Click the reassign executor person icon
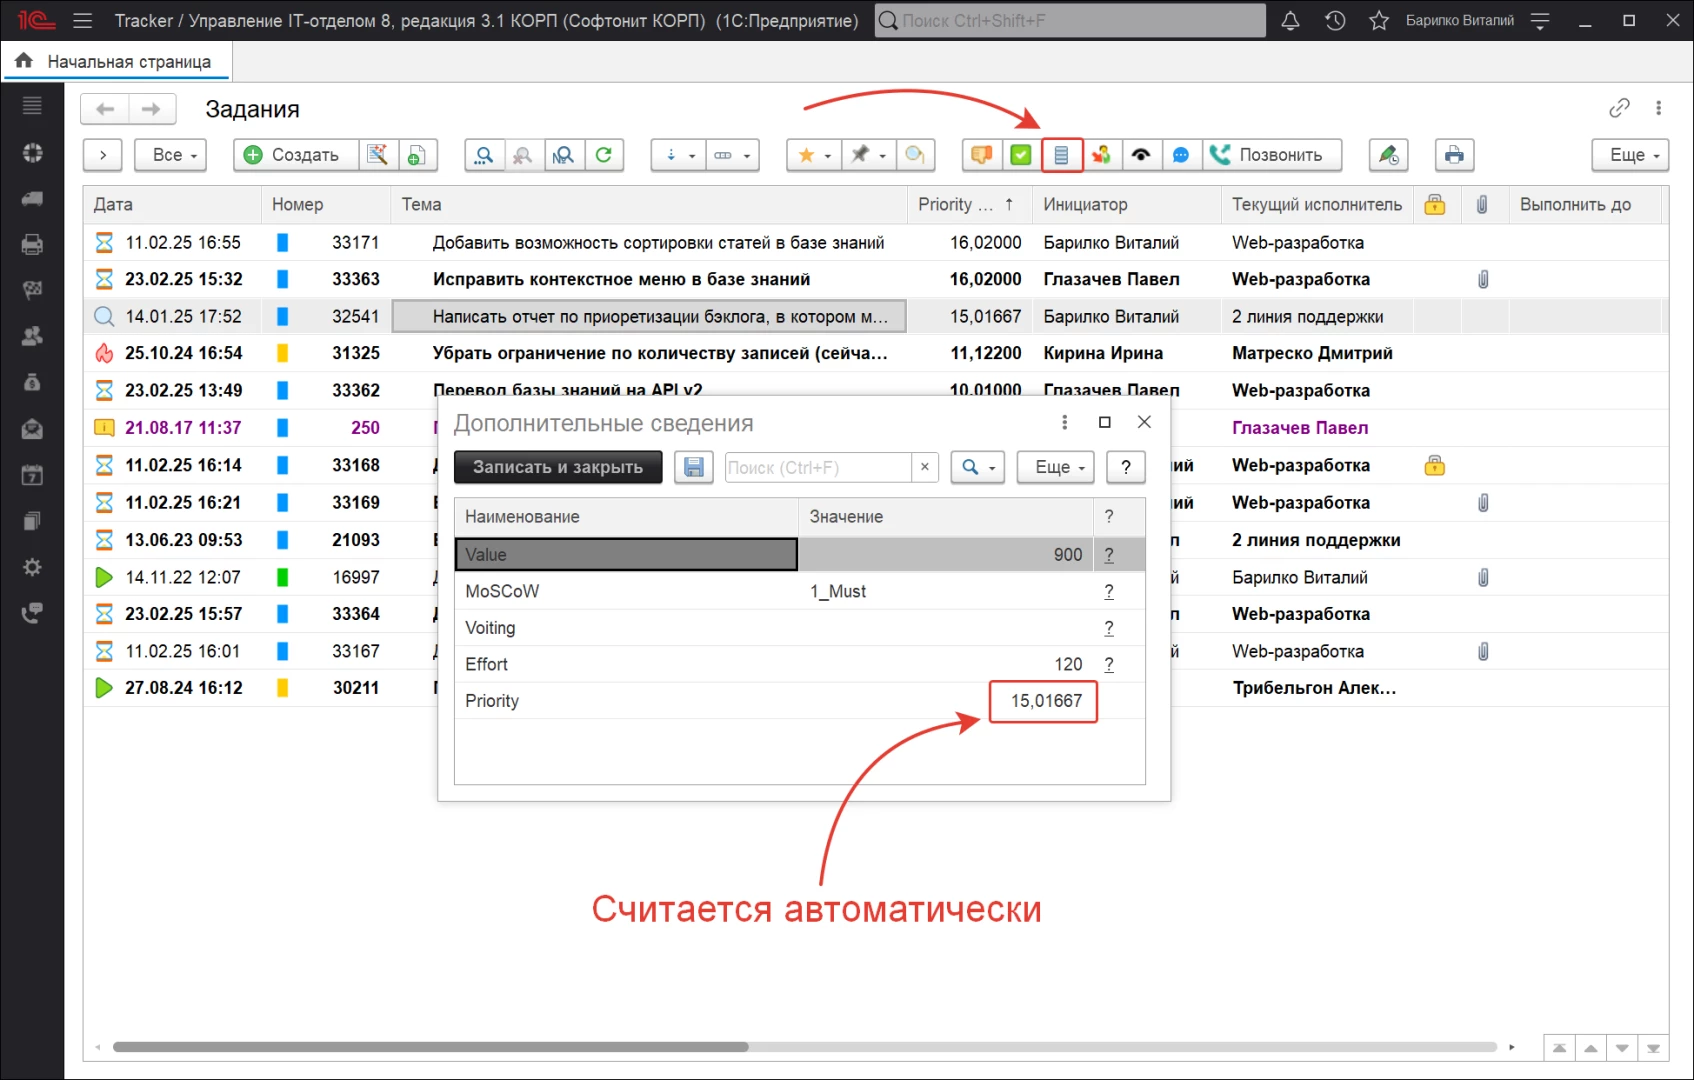1694x1080 pixels. [x=1101, y=155]
